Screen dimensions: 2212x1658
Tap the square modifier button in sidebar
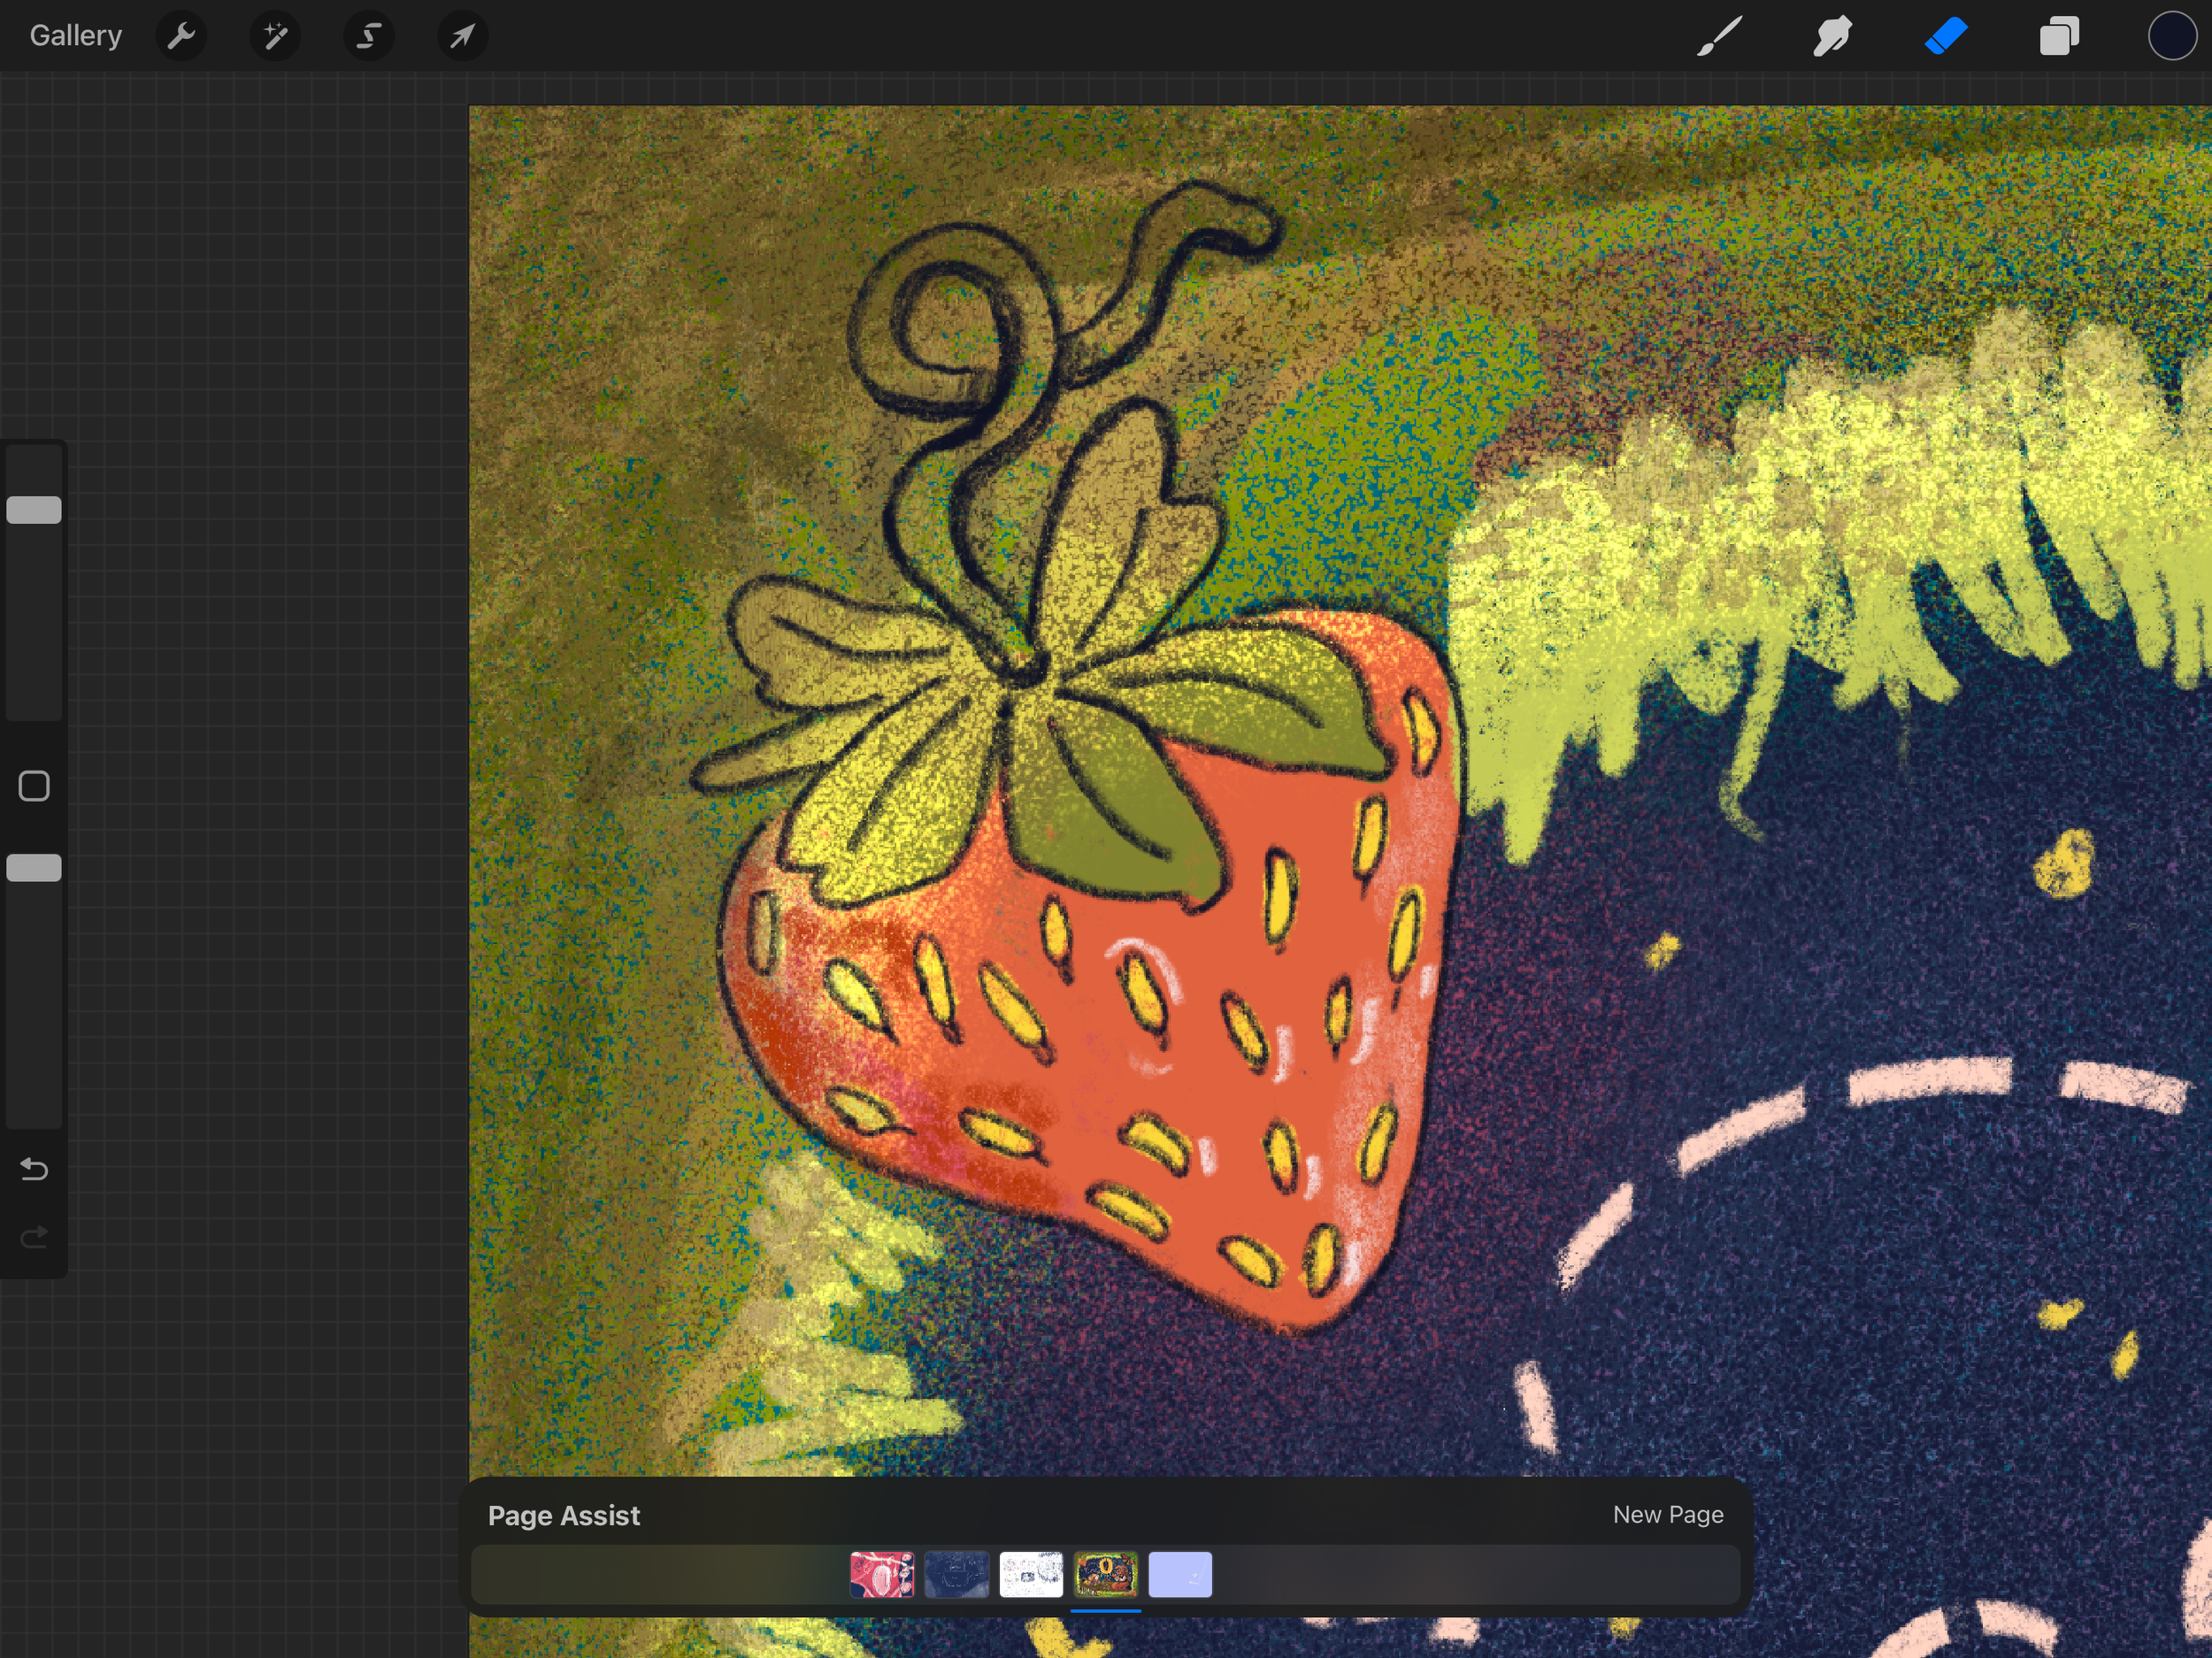pos(34,786)
